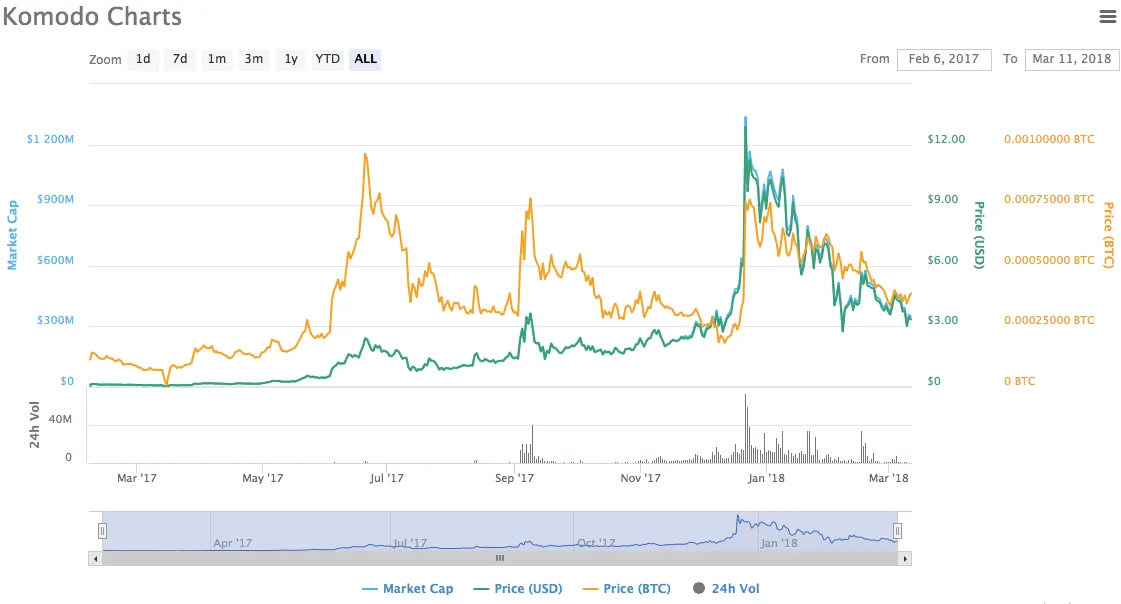Click the Nov '17 x-axis label

[x=641, y=478]
